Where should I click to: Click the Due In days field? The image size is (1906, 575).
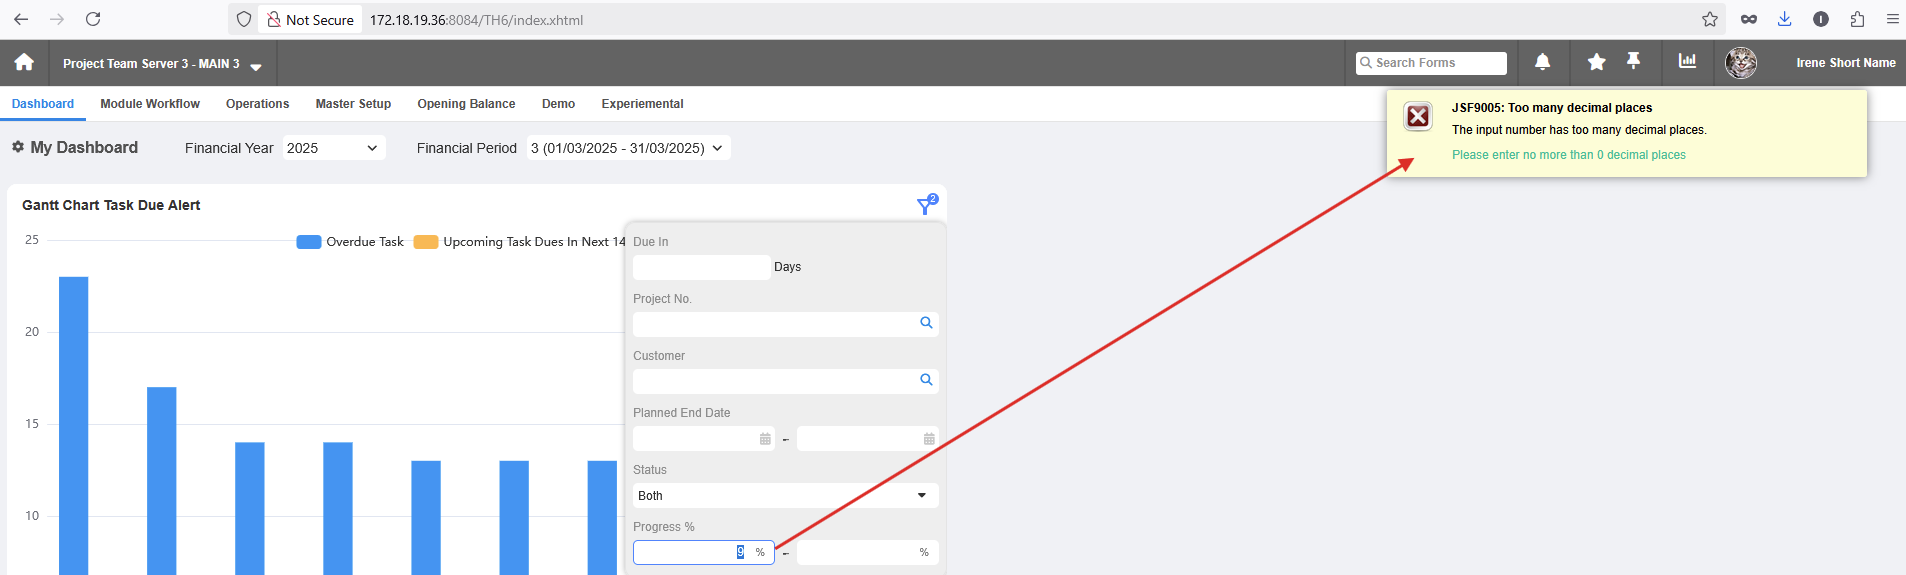click(701, 267)
